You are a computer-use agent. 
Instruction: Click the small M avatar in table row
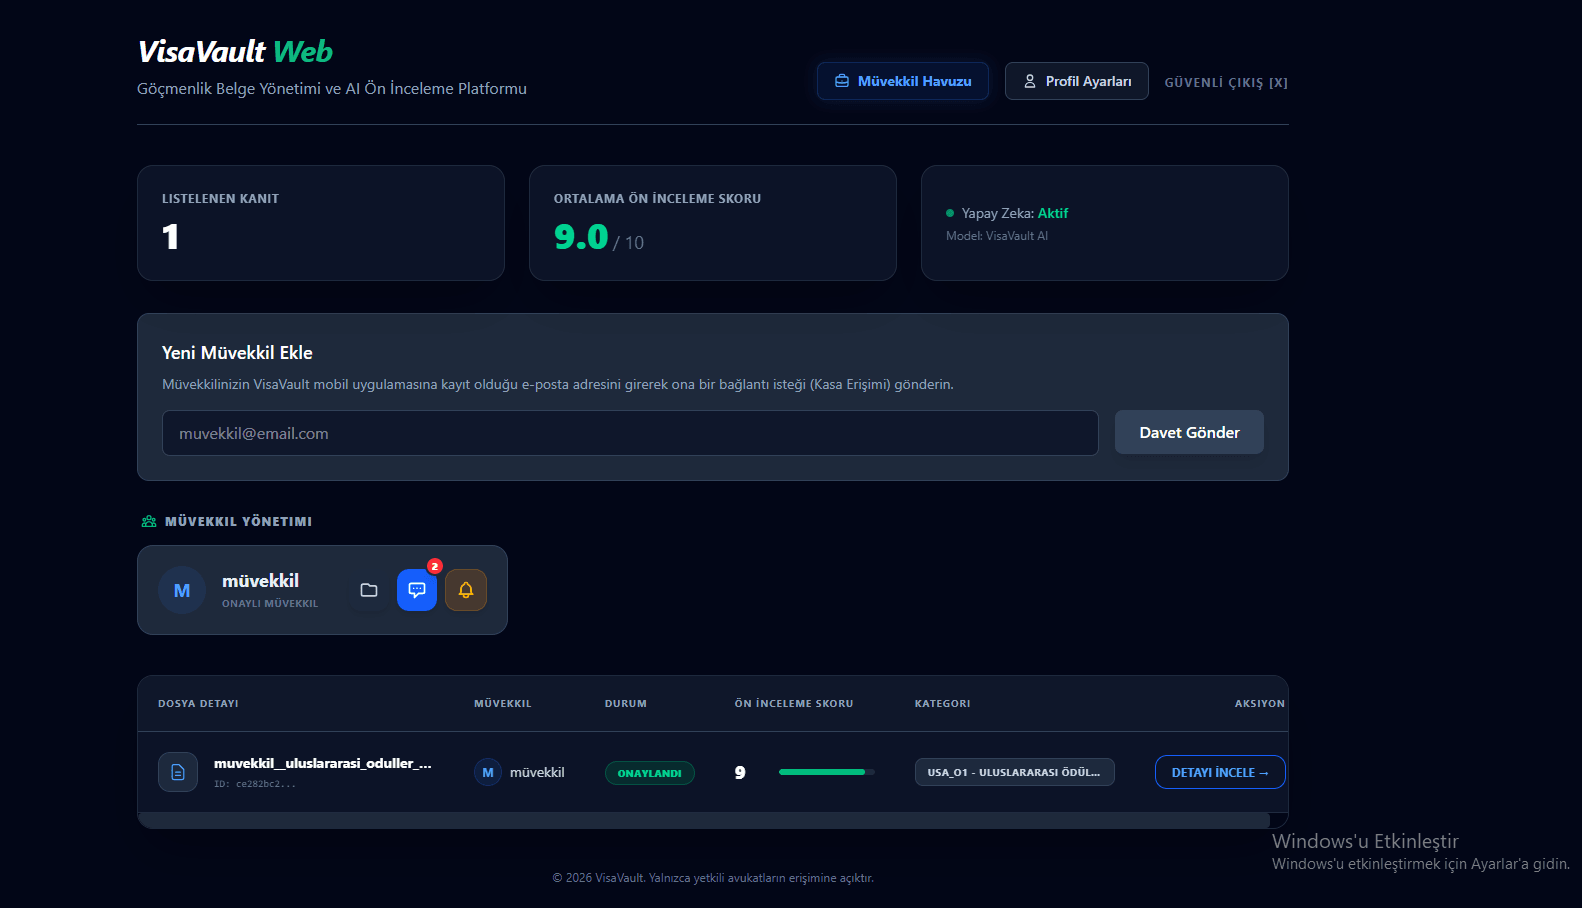tap(488, 772)
